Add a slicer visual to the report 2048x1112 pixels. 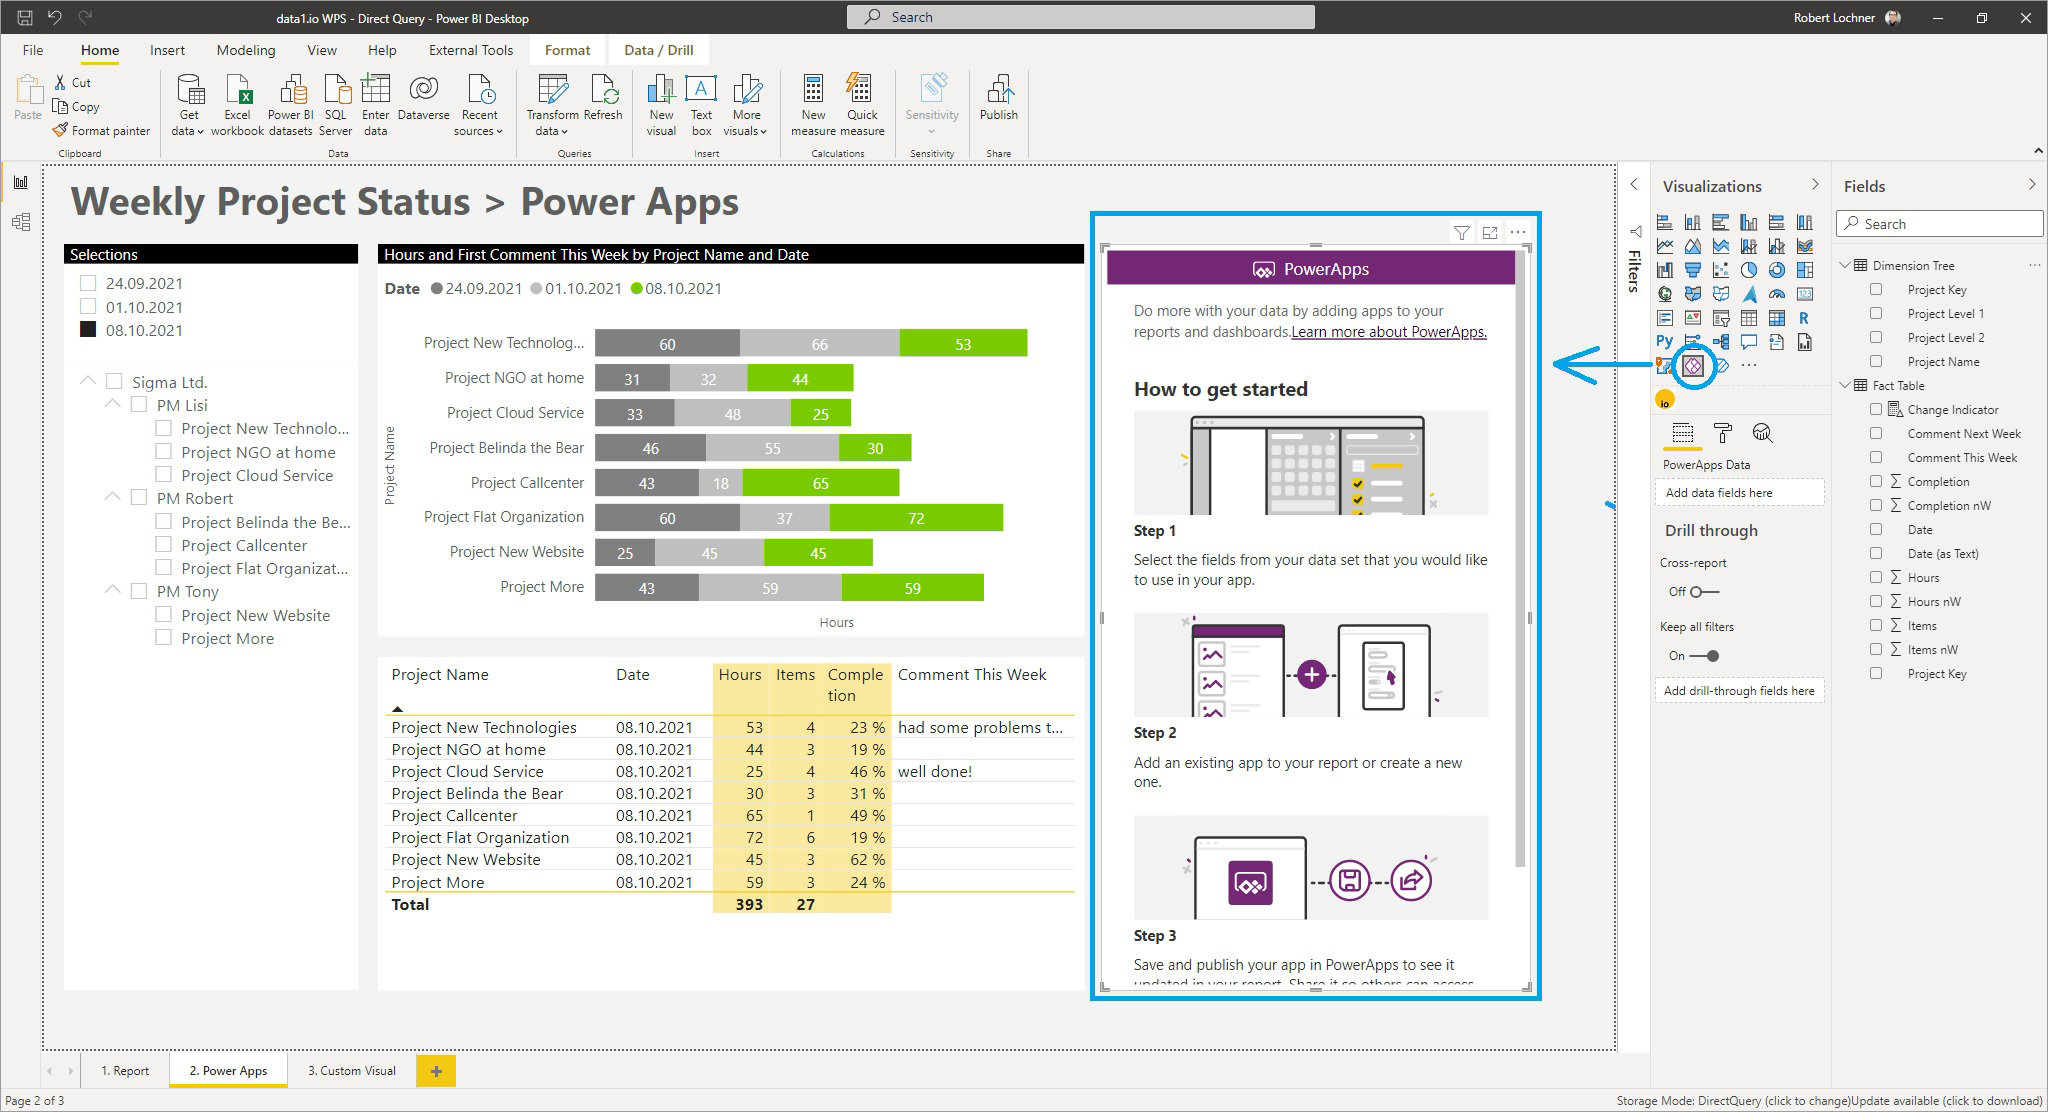1721,319
